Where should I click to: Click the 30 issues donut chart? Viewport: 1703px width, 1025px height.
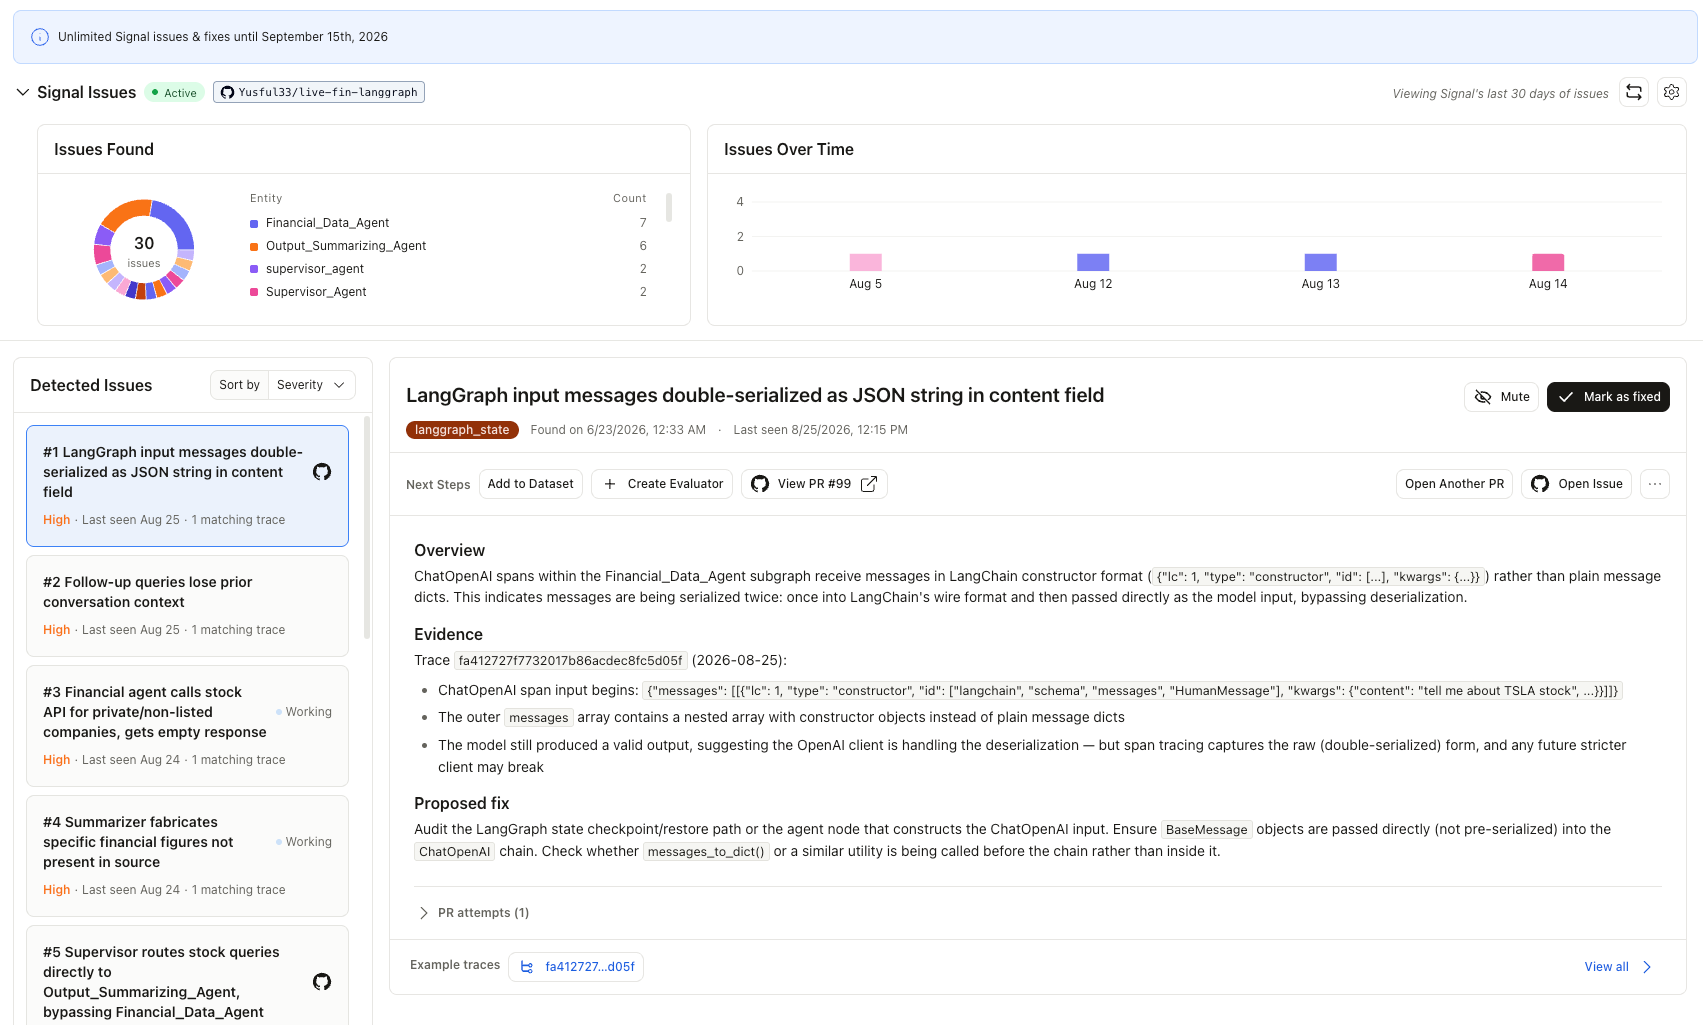144,250
